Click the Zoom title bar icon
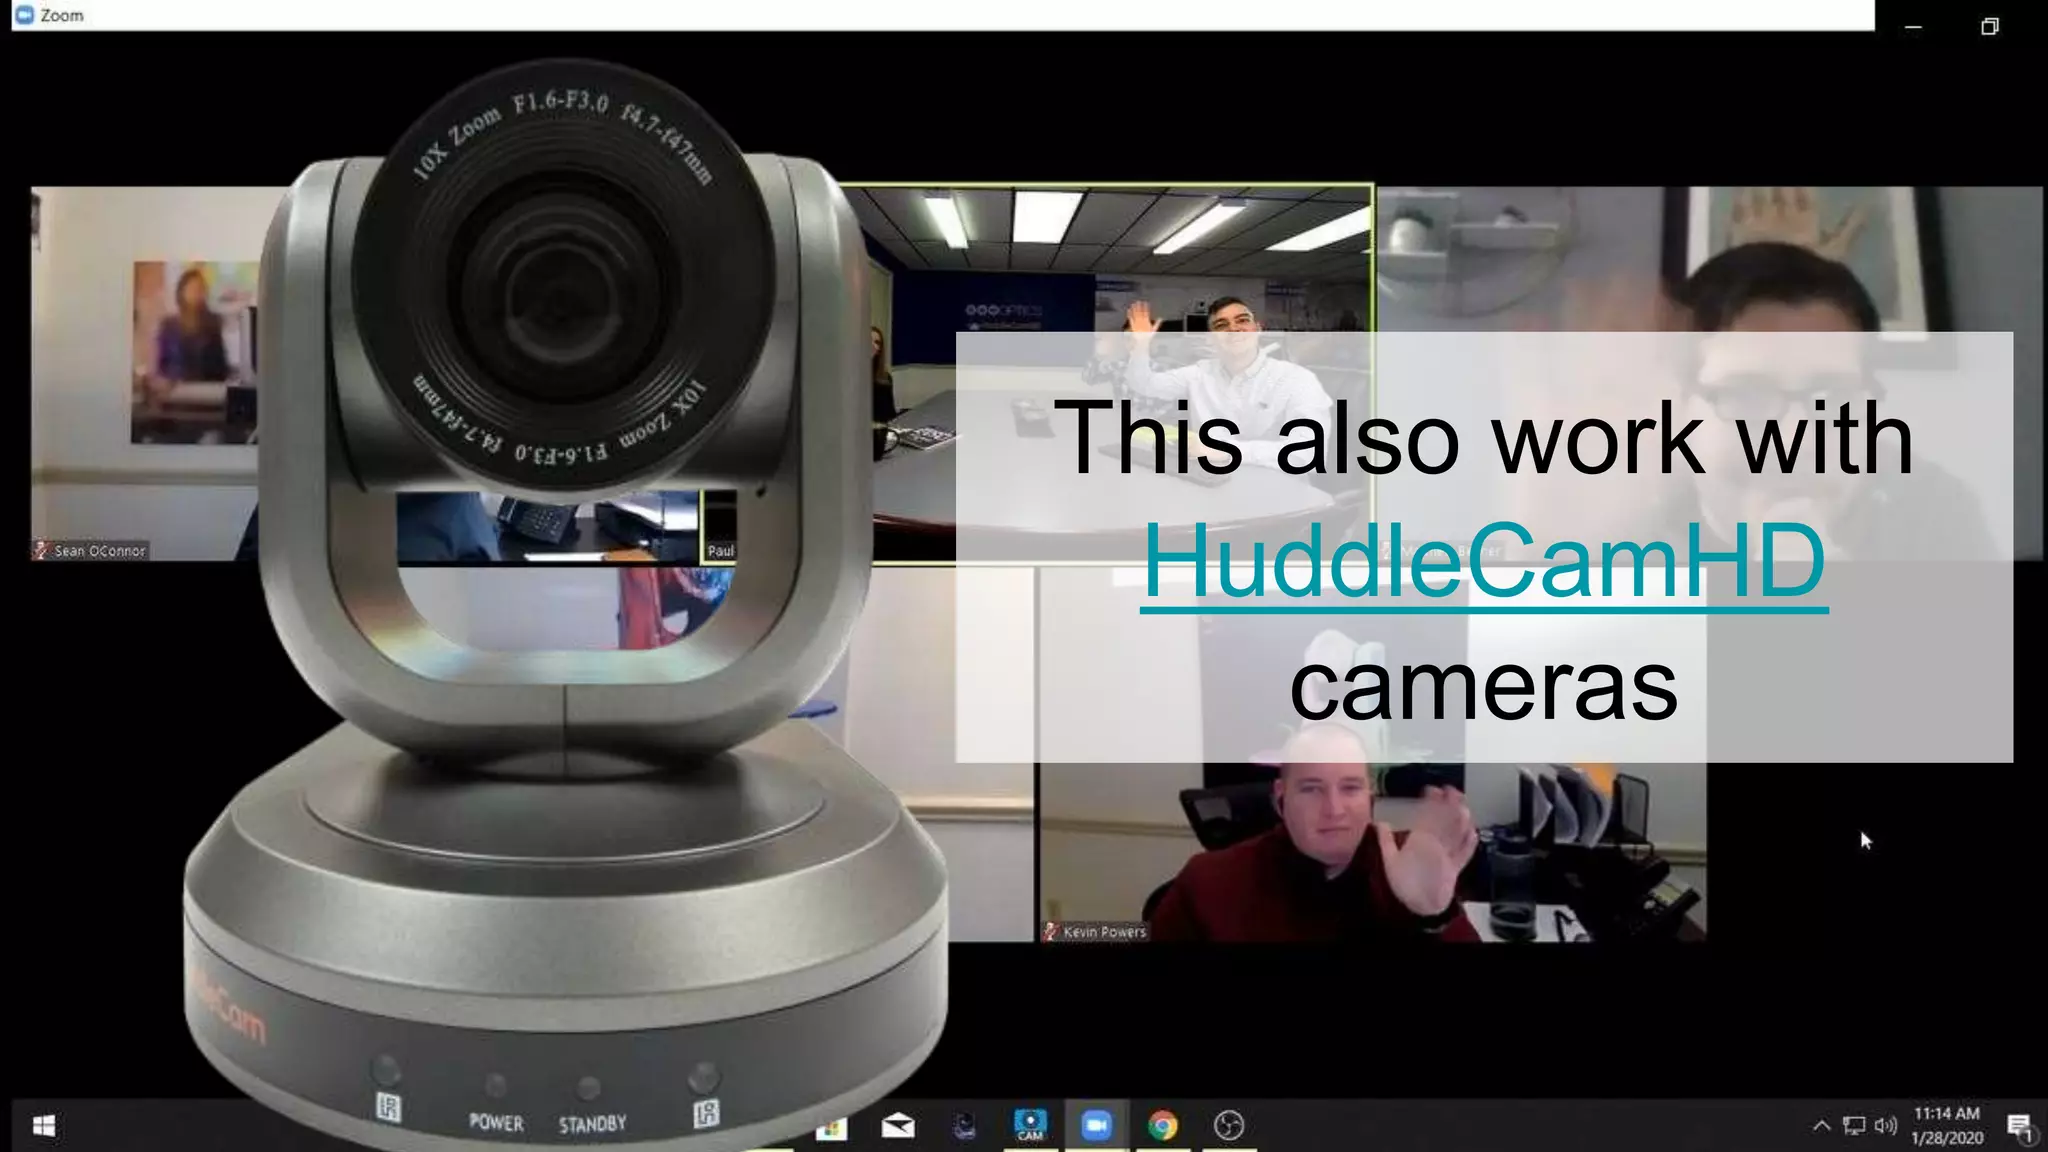The width and height of the screenshot is (2048, 1152). point(25,15)
